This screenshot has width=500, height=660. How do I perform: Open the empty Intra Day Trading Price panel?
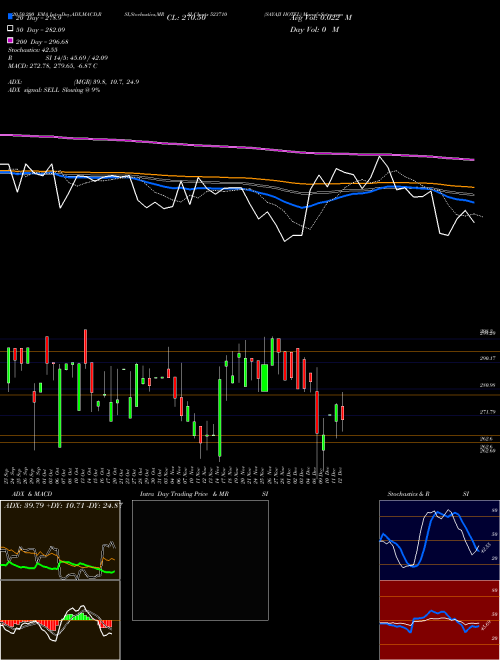[x=200, y=560]
